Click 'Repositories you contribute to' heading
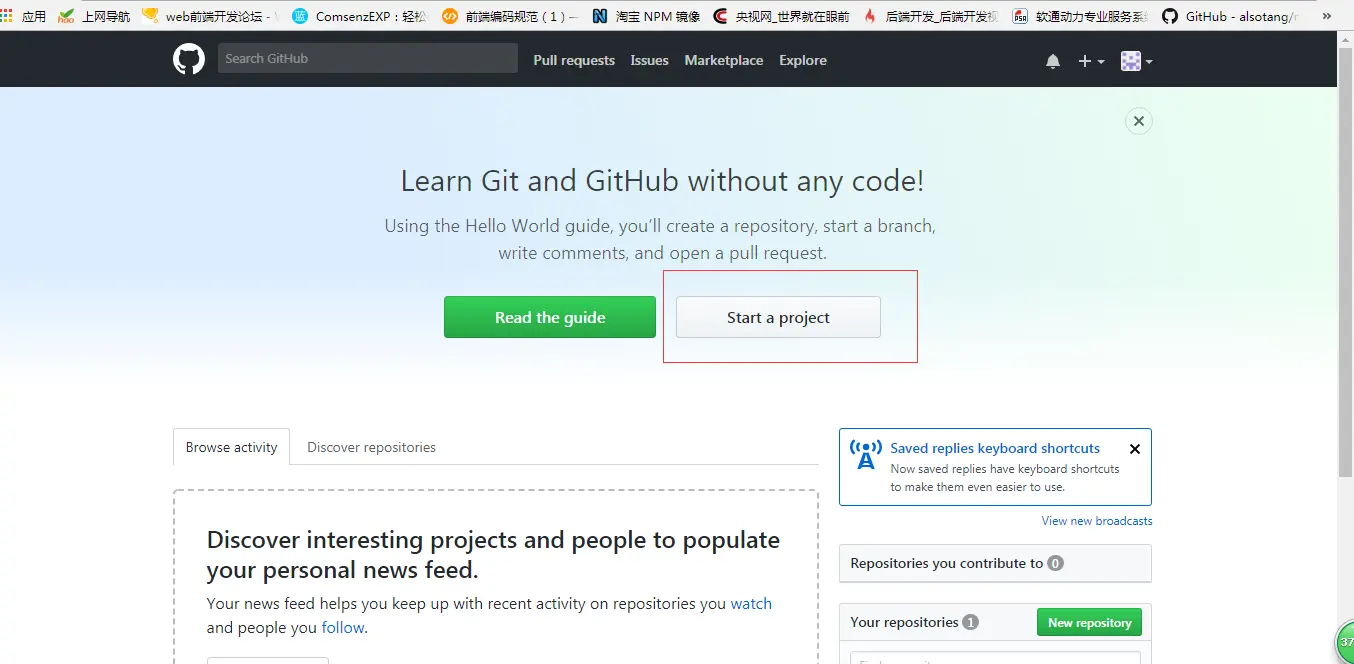 946,563
